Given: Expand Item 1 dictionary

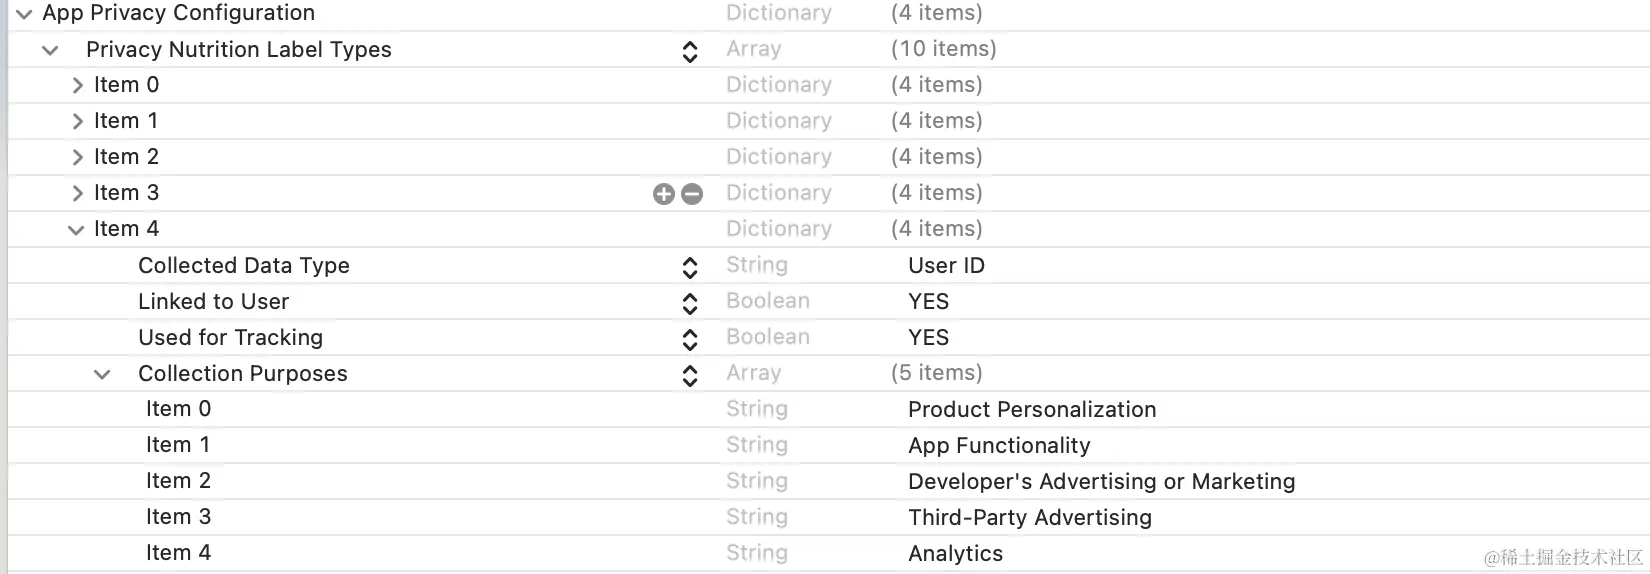Looking at the screenshot, I should tap(77, 121).
